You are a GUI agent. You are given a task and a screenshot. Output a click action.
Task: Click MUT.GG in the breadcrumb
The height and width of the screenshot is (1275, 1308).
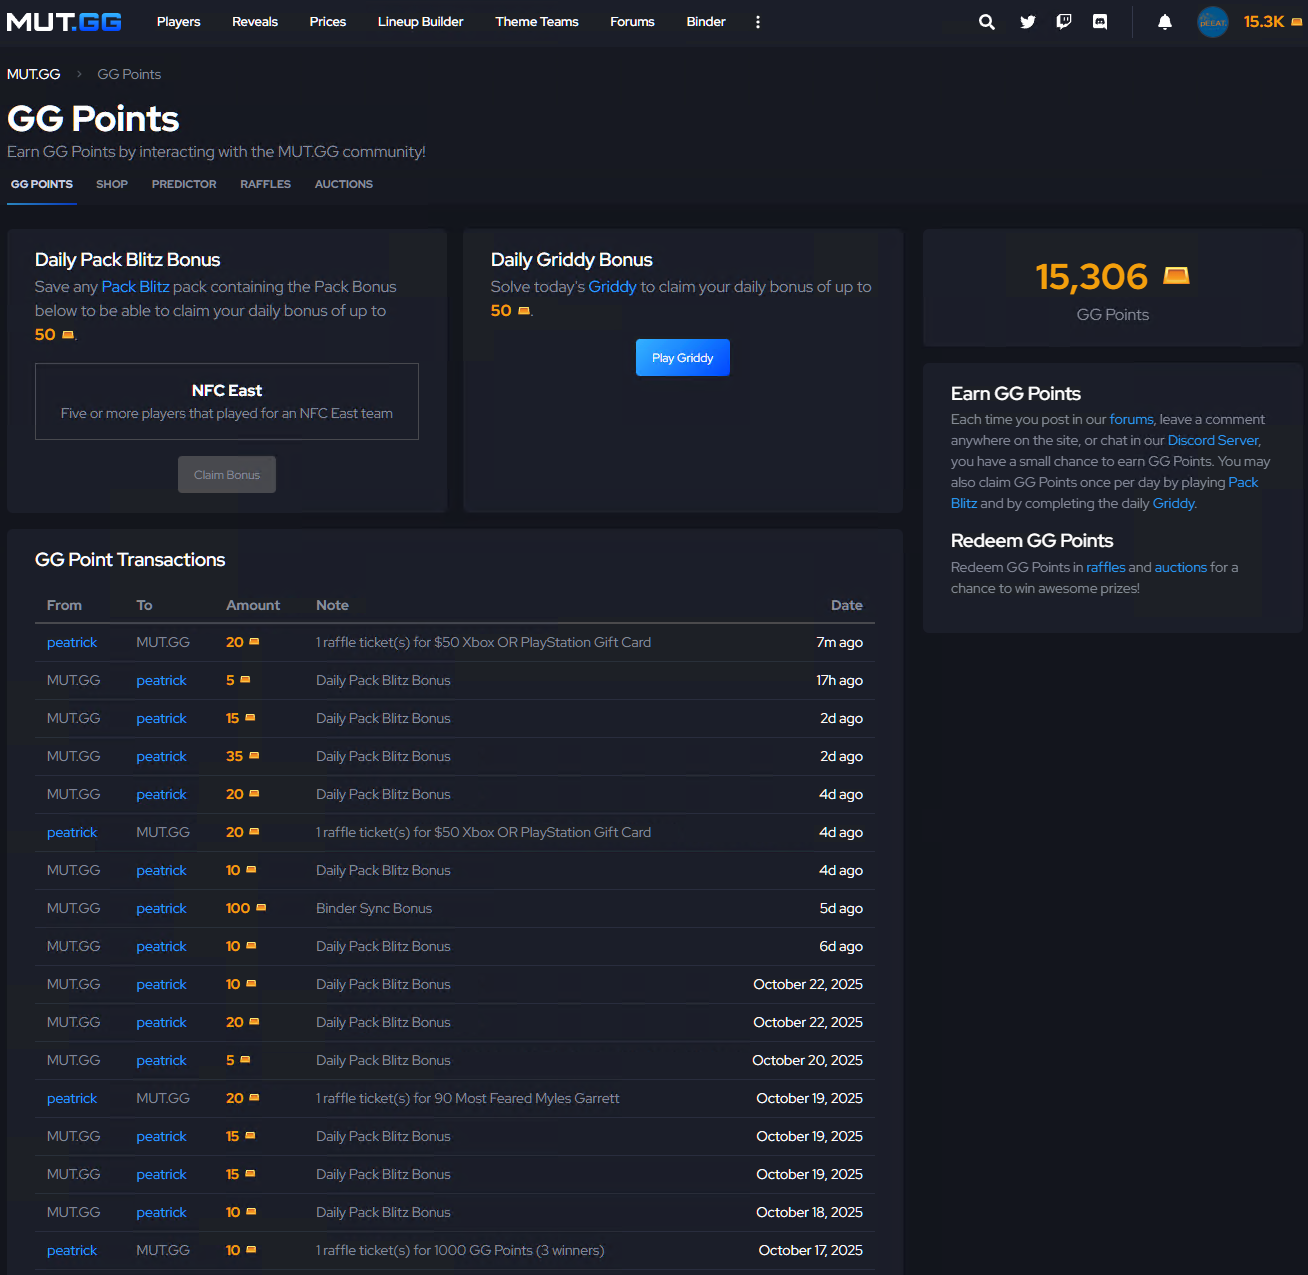coord(34,74)
